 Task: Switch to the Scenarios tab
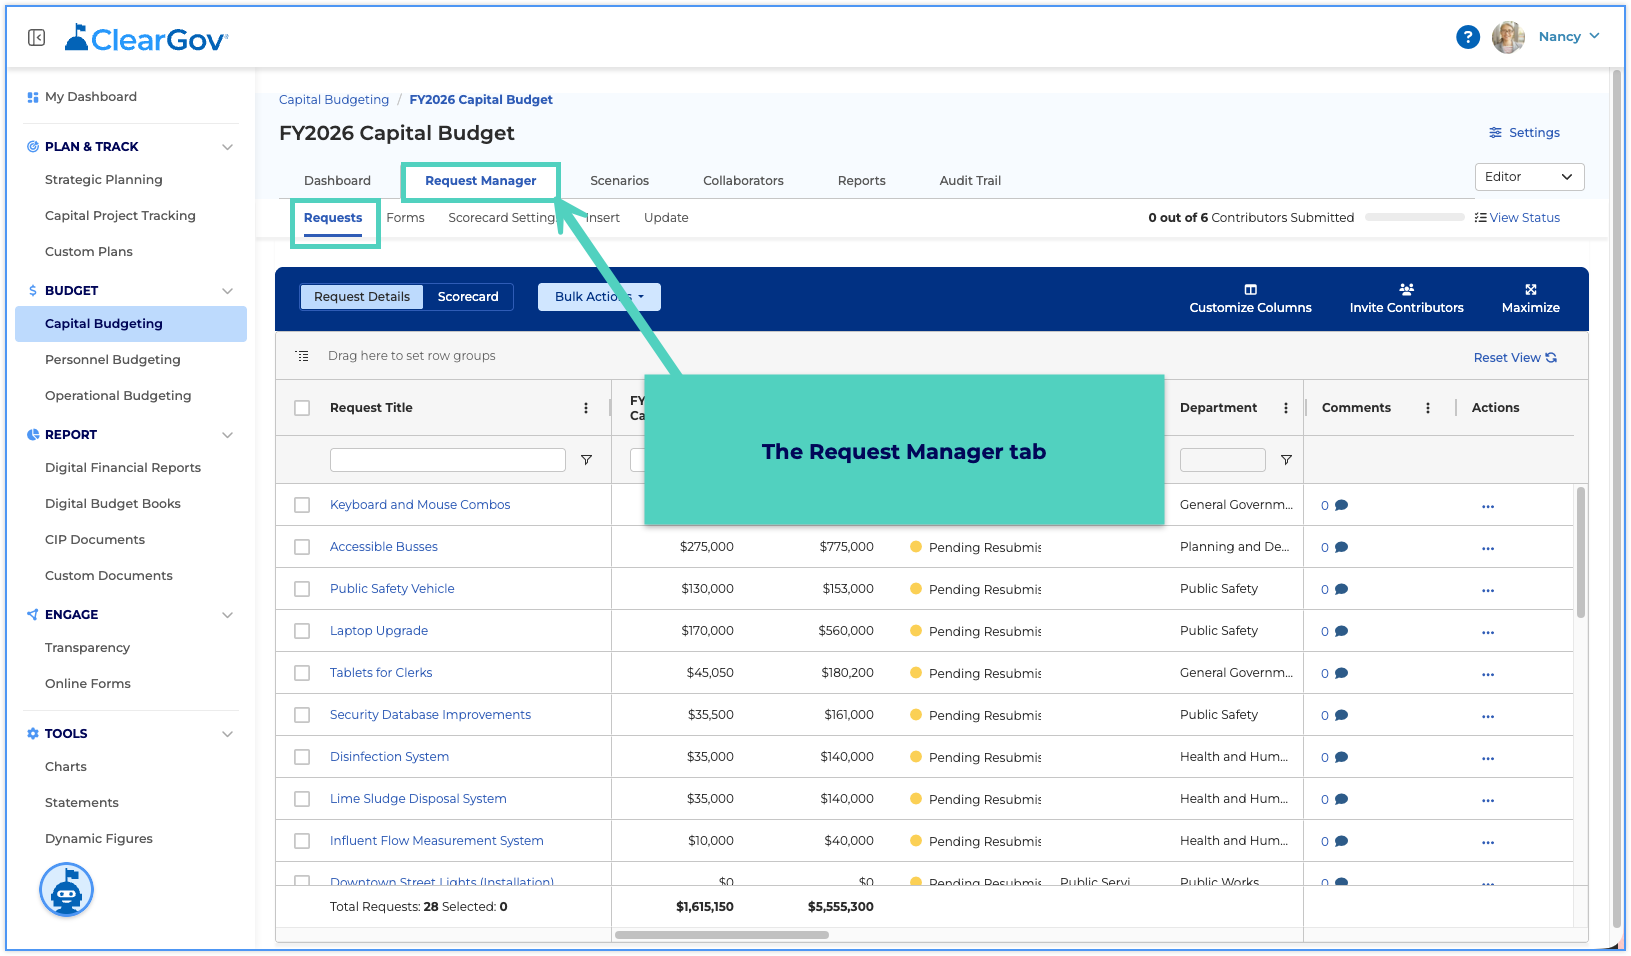tap(619, 181)
